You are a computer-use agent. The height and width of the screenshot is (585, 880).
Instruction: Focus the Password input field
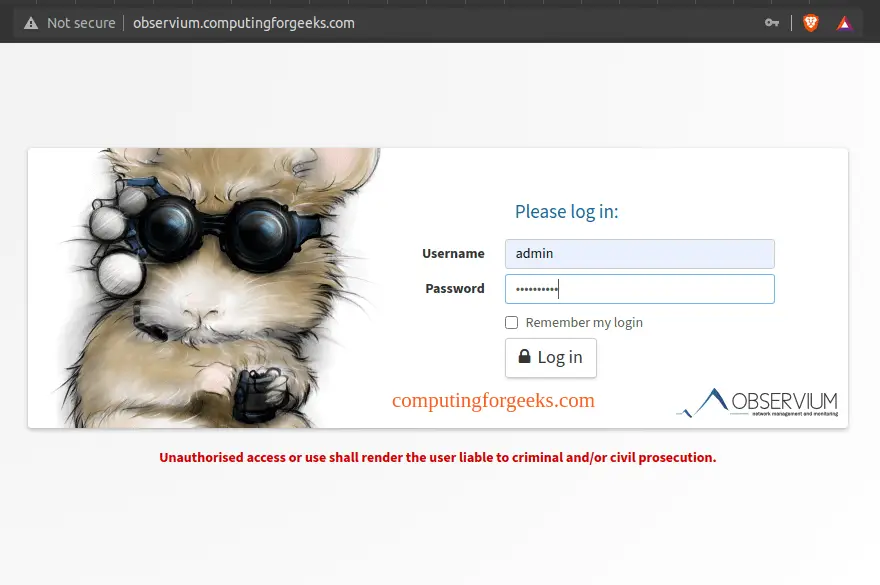(640, 289)
